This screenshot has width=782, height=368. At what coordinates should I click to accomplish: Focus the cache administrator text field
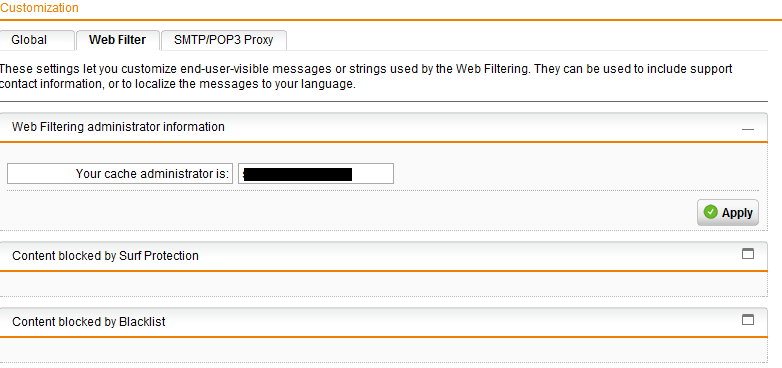tap(316, 174)
